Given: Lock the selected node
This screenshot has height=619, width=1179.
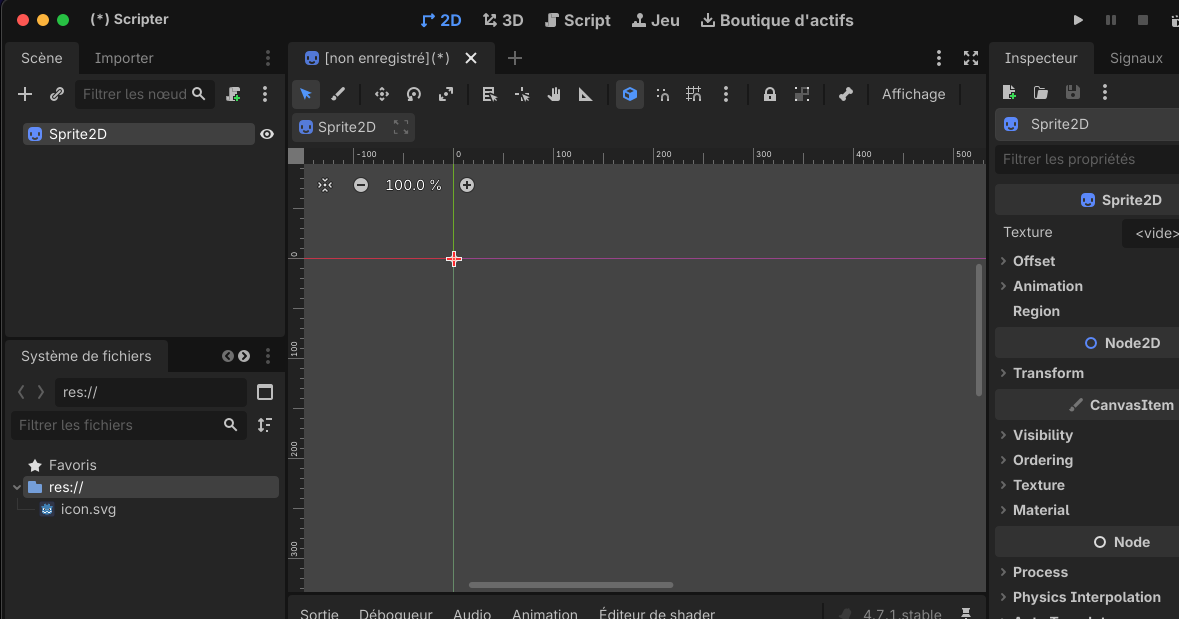Looking at the screenshot, I should point(770,94).
